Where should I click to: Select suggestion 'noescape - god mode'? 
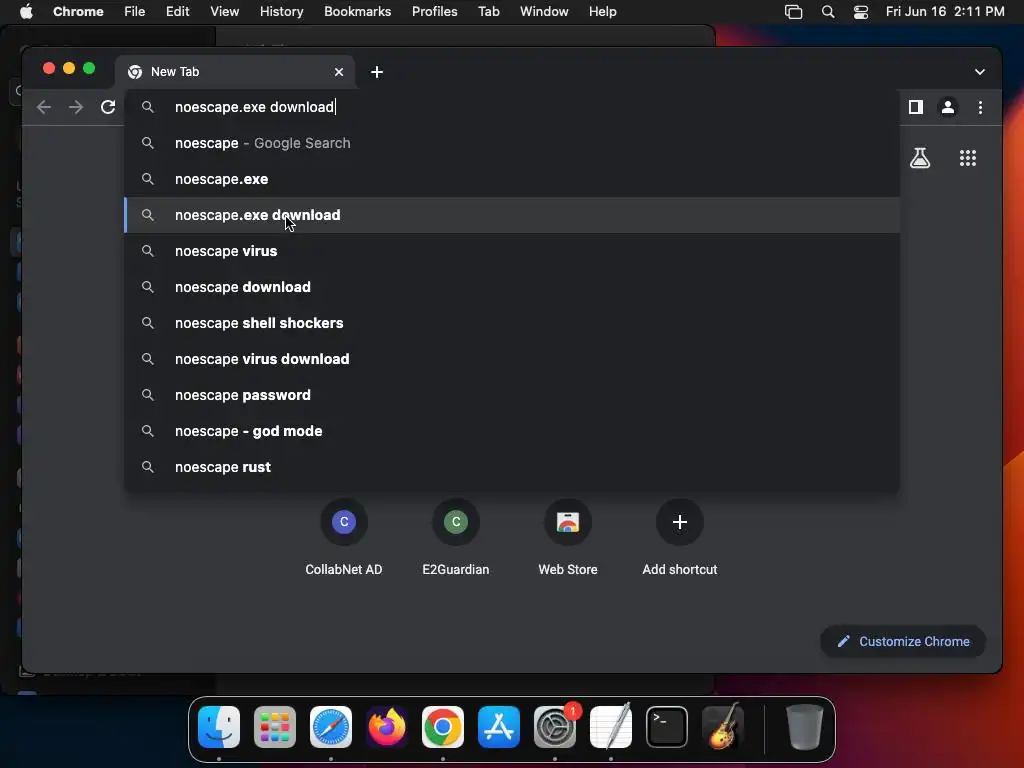click(x=512, y=430)
